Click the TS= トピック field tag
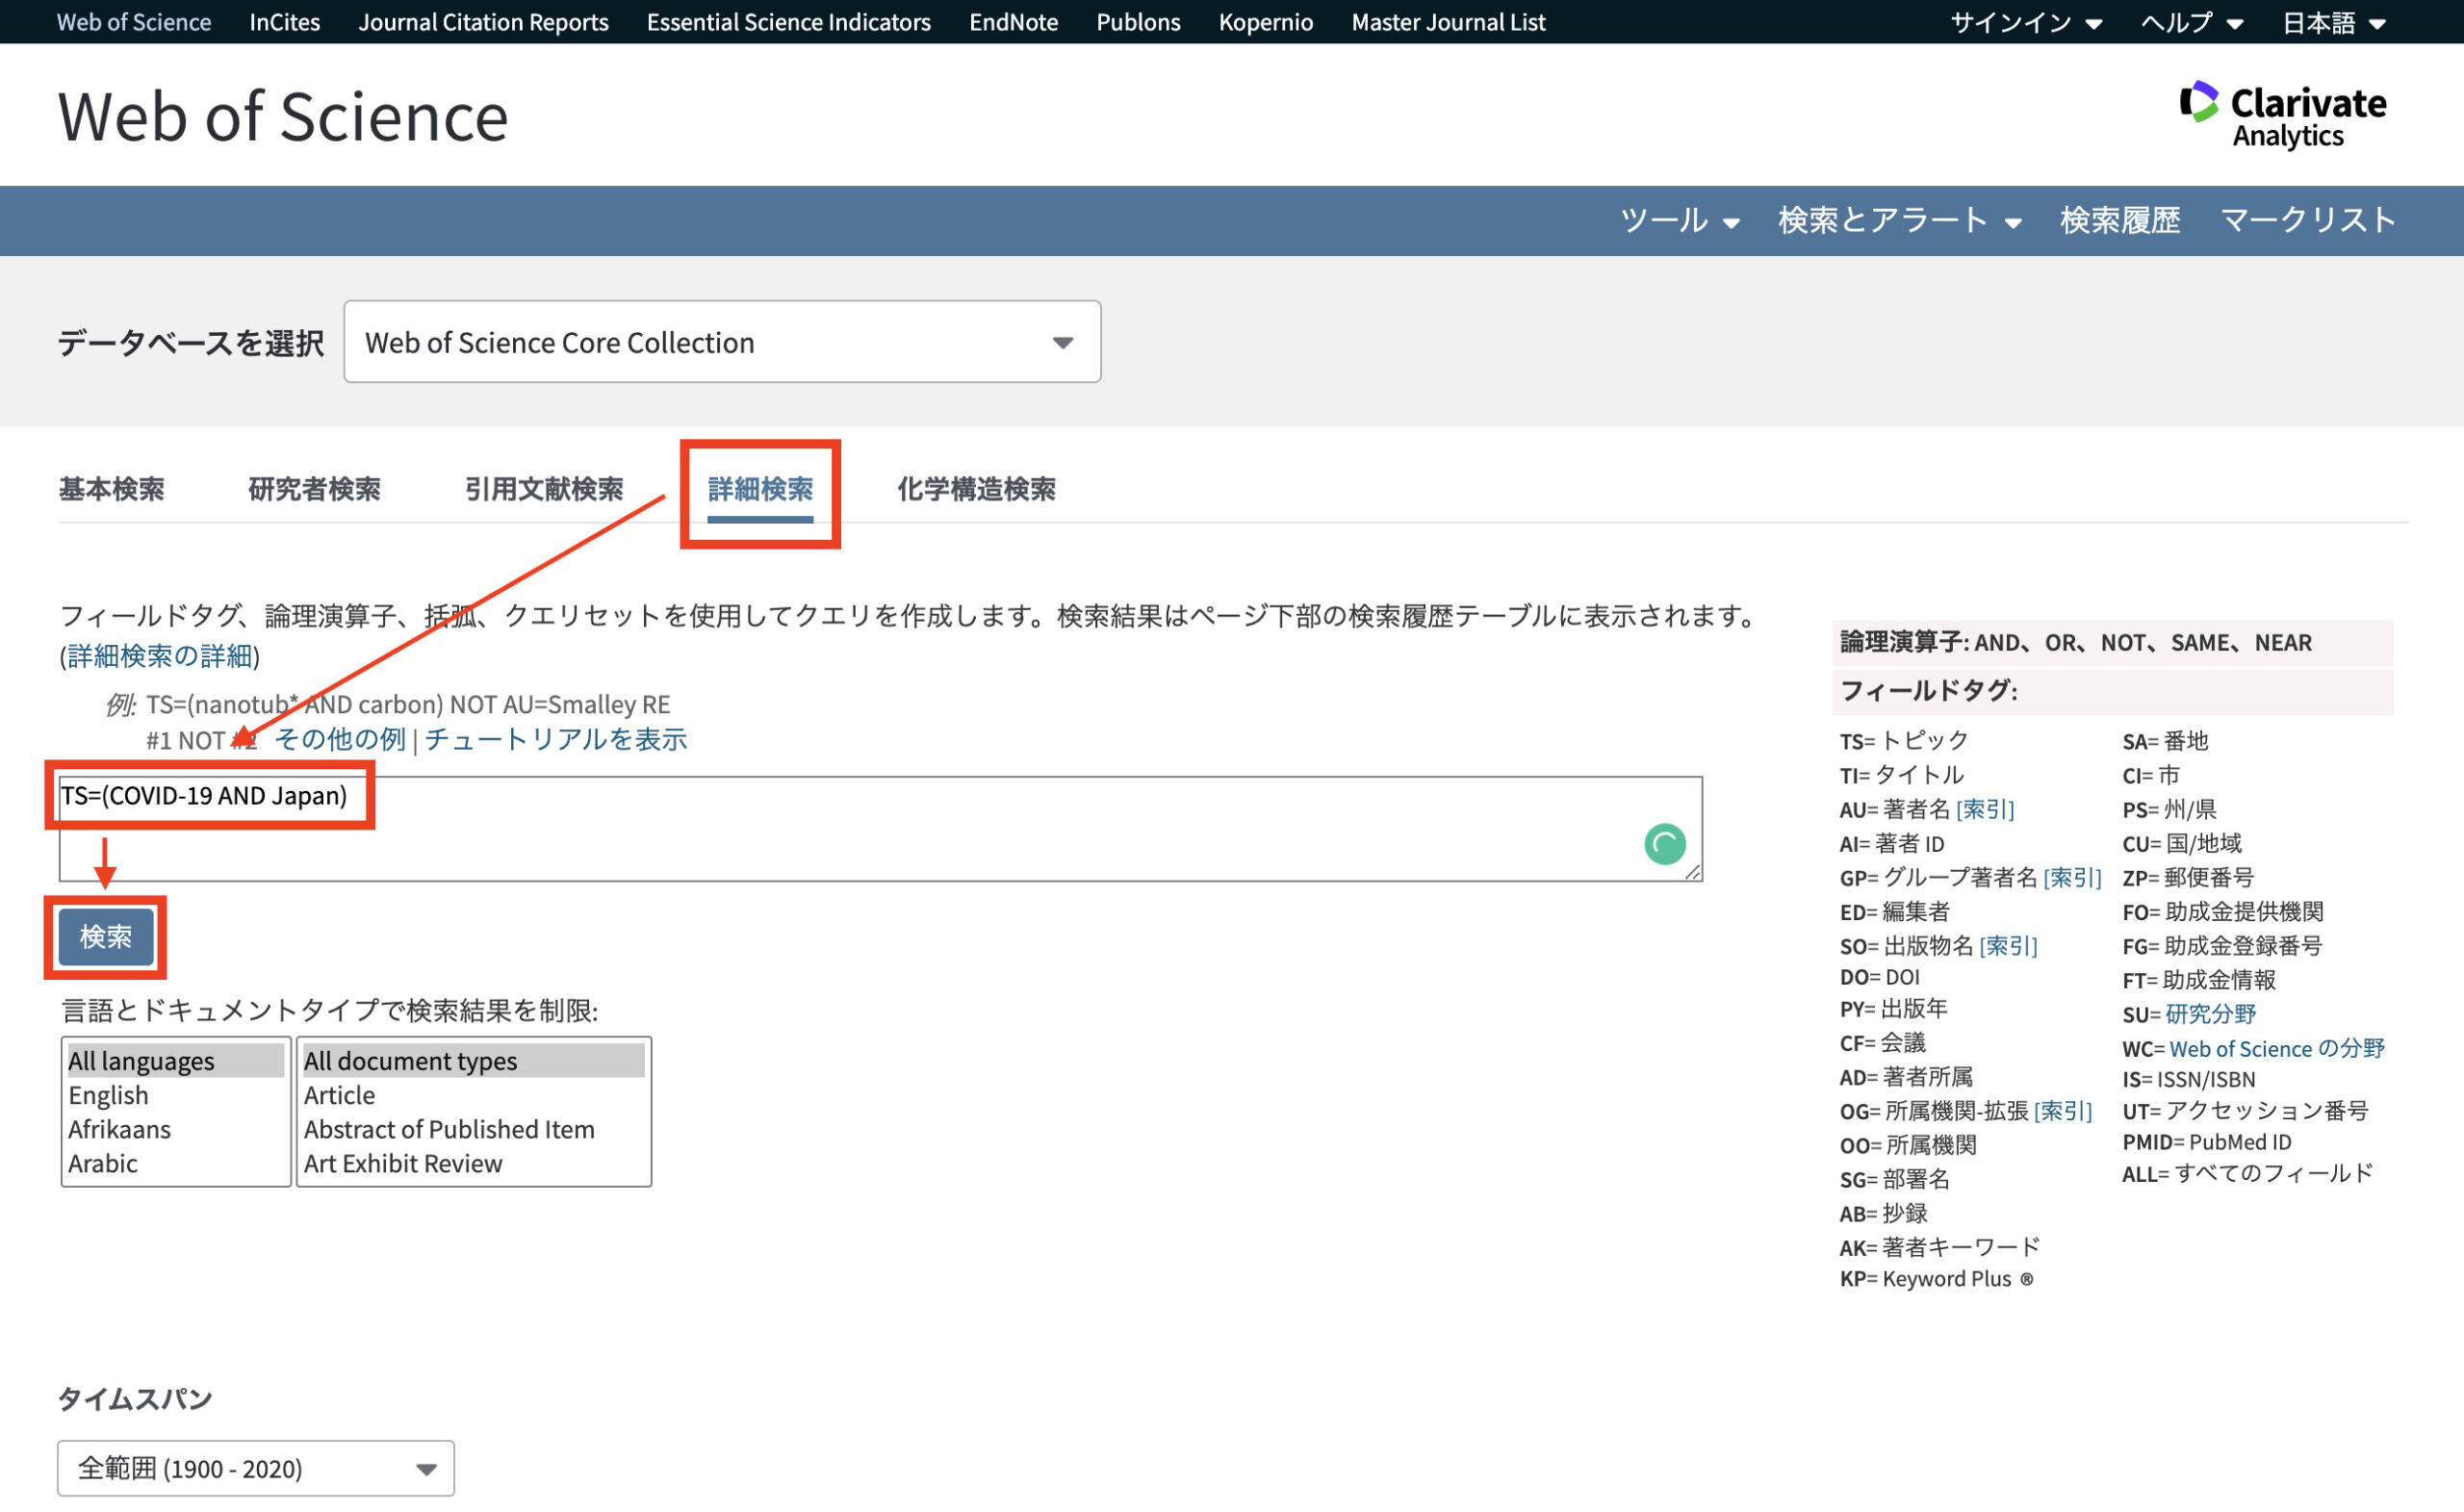 click(x=1903, y=740)
